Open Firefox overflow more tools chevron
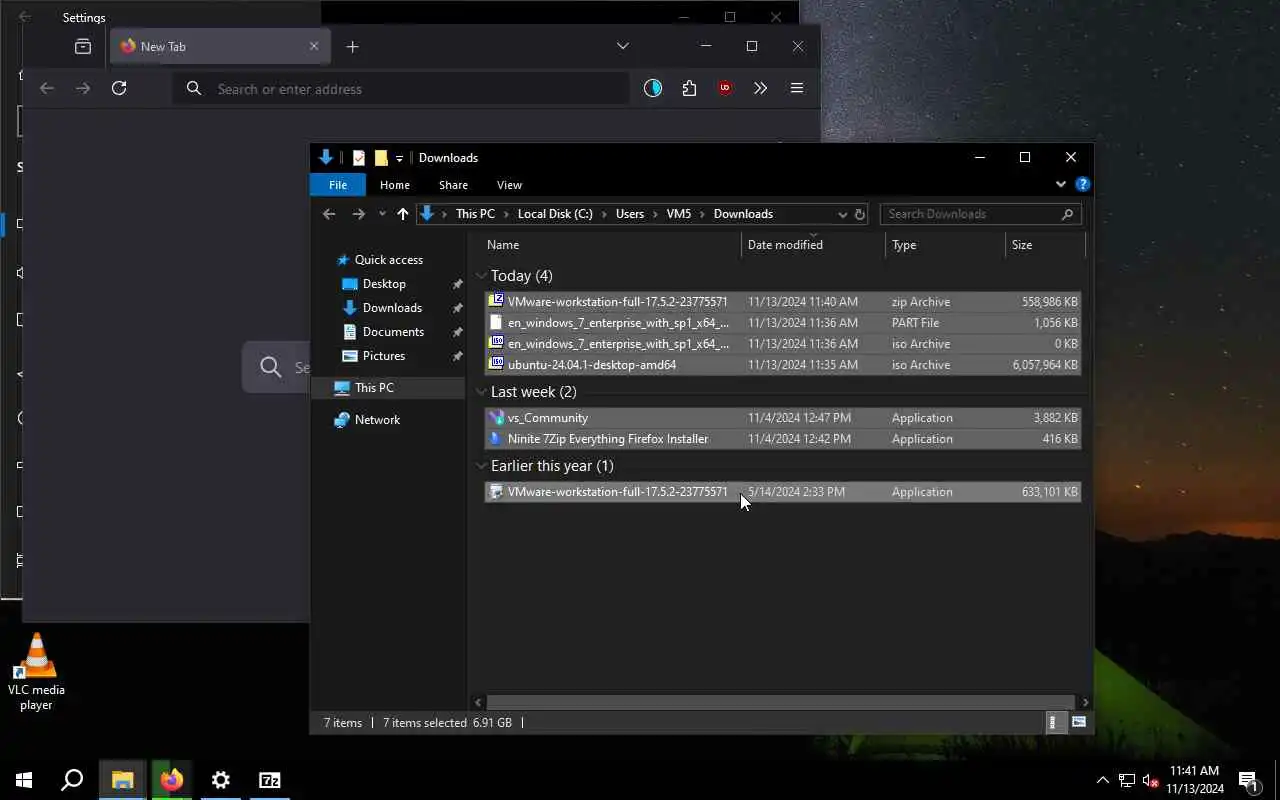The width and height of the screenshot is (1280, 800). coord(761,88)
